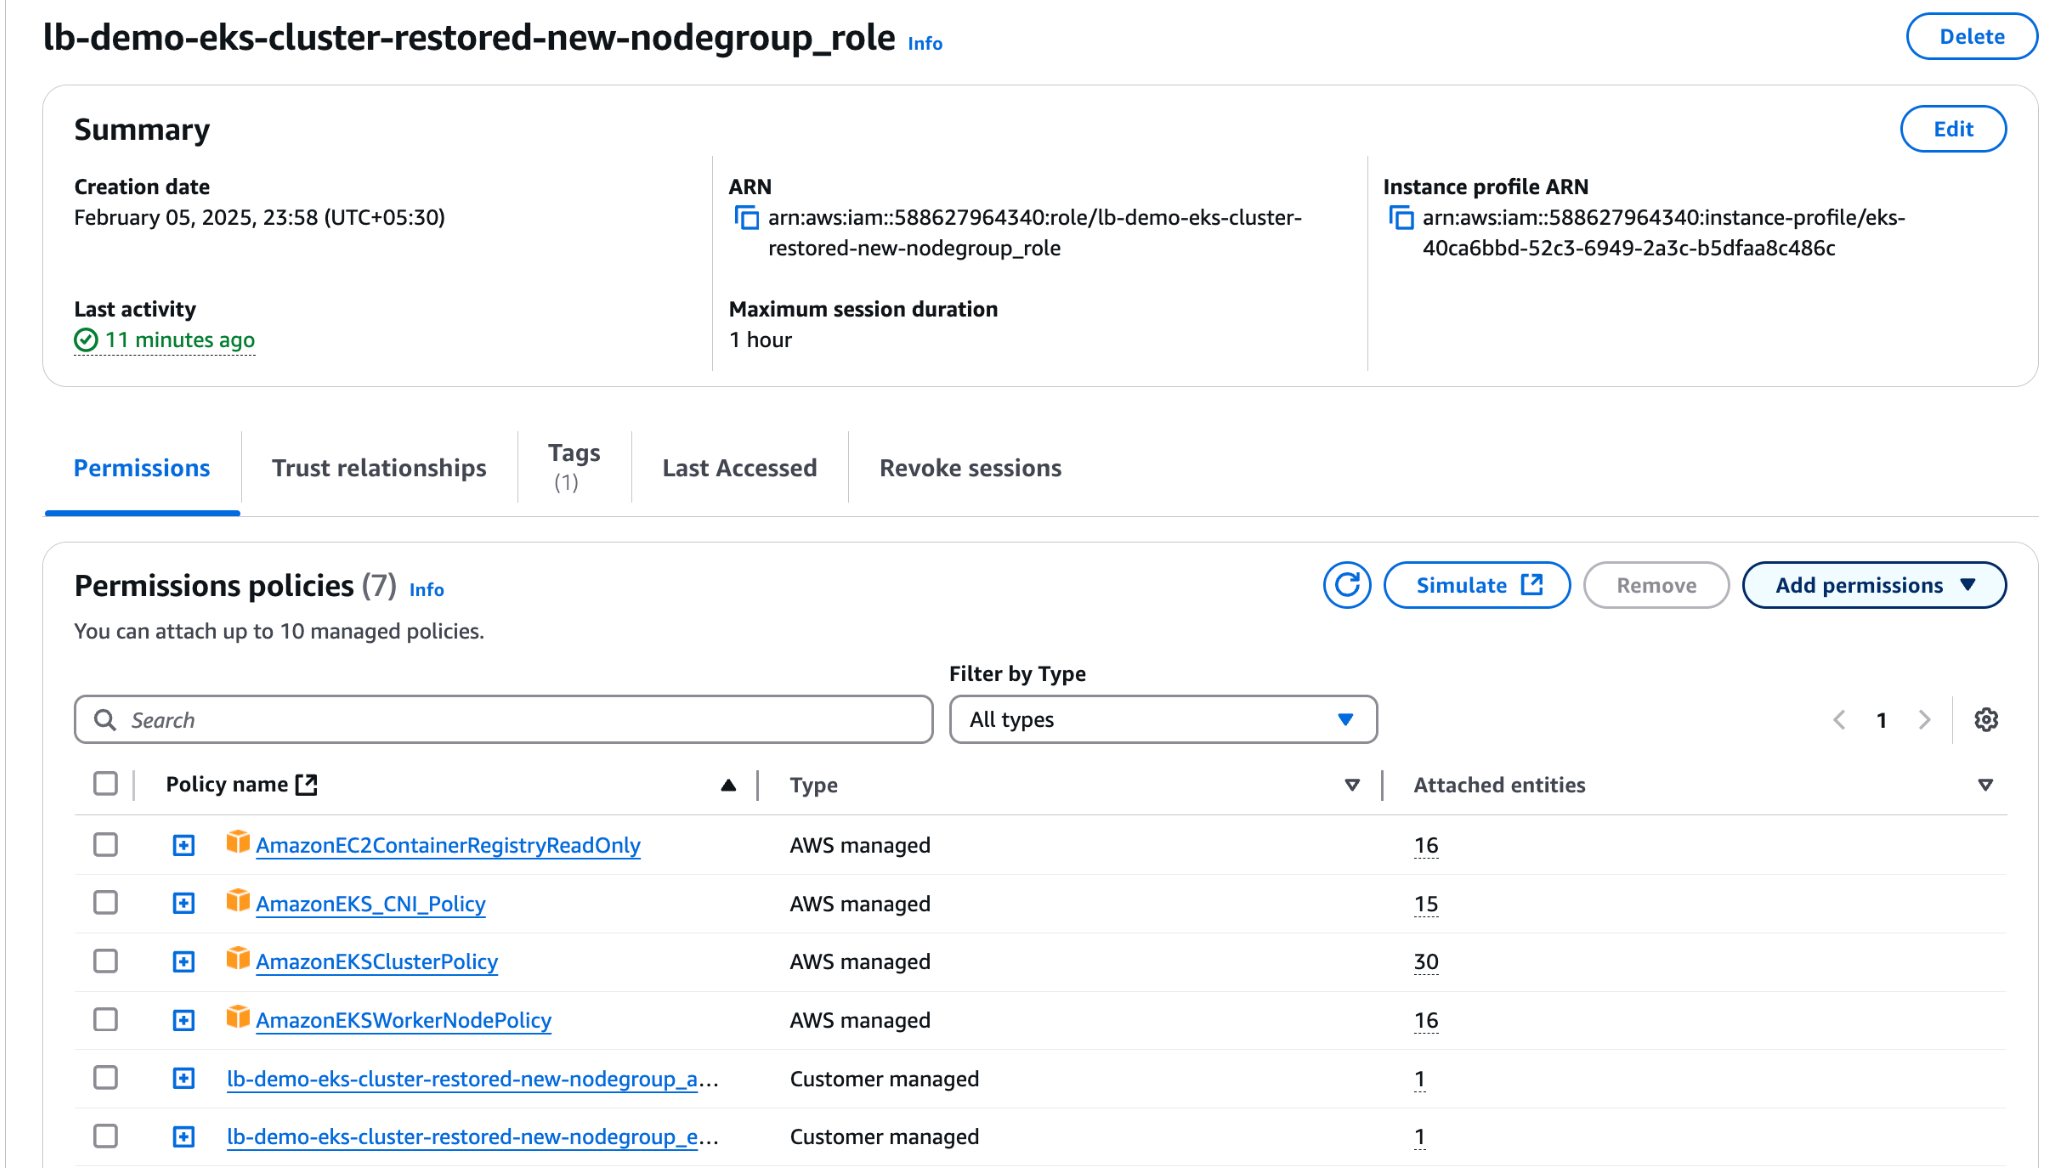Screen dimensions: 2066x1168
Task: Click the 11 minutes ago activity link
Action: click(x=180, y=341)
